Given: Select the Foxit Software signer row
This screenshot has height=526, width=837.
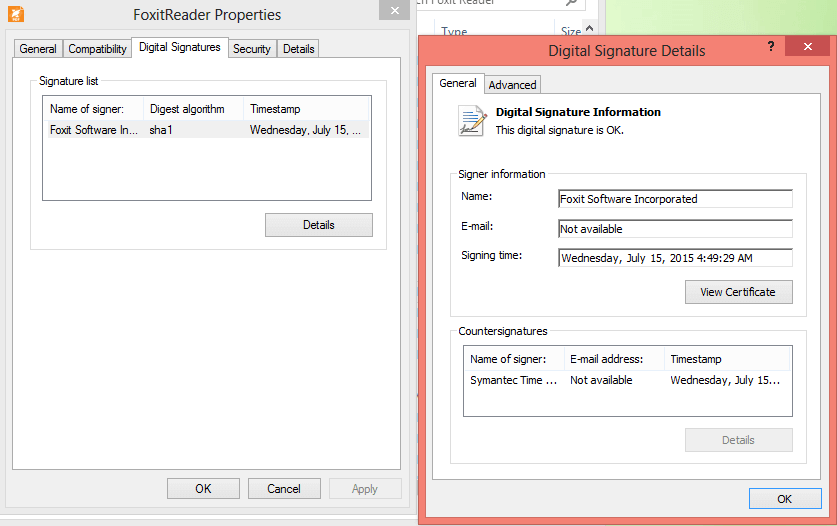Looking at the screenshot, I should coord(205,130).
